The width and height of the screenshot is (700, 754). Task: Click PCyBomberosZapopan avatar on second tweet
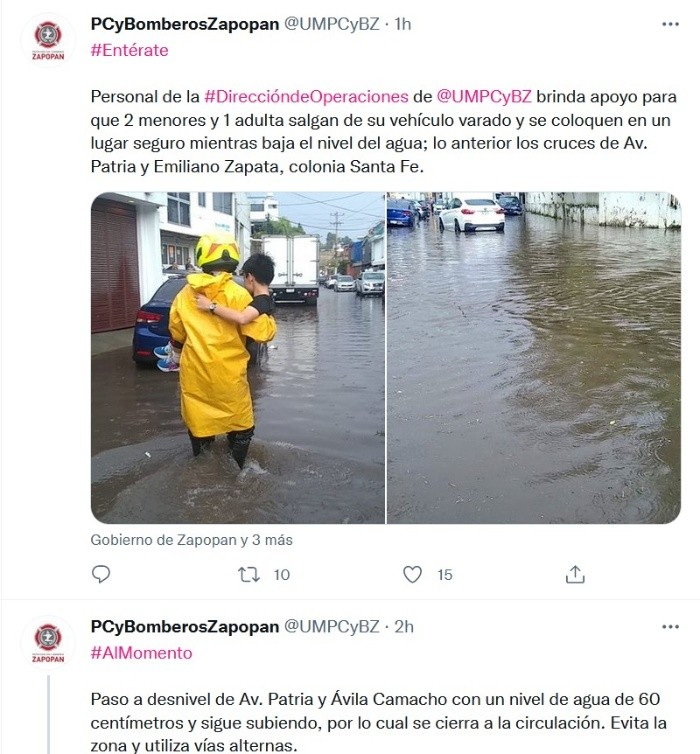(48, 643)
